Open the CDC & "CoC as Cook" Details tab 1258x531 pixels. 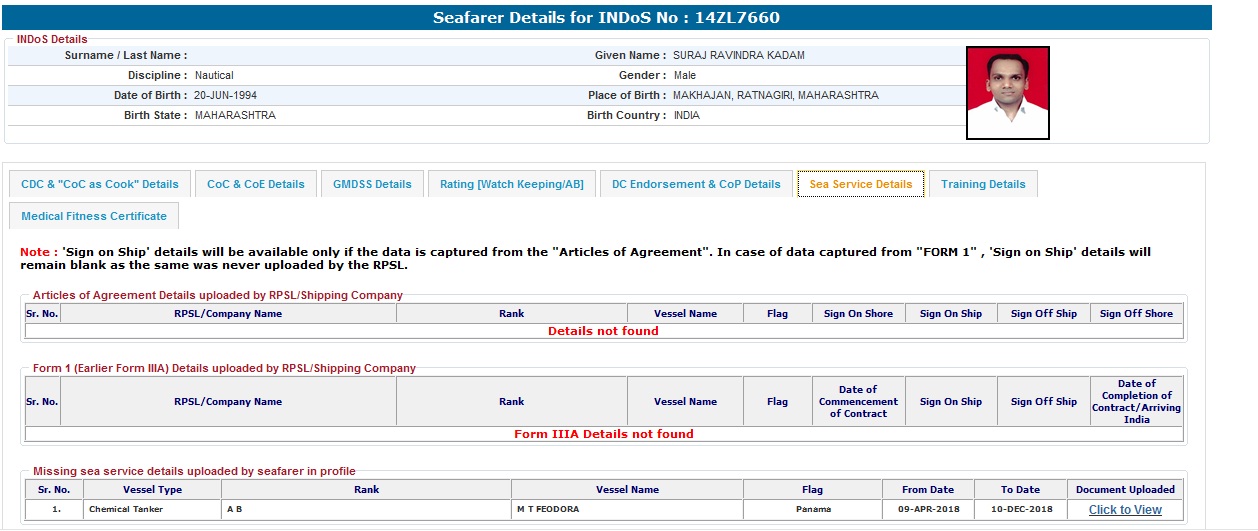100,184
